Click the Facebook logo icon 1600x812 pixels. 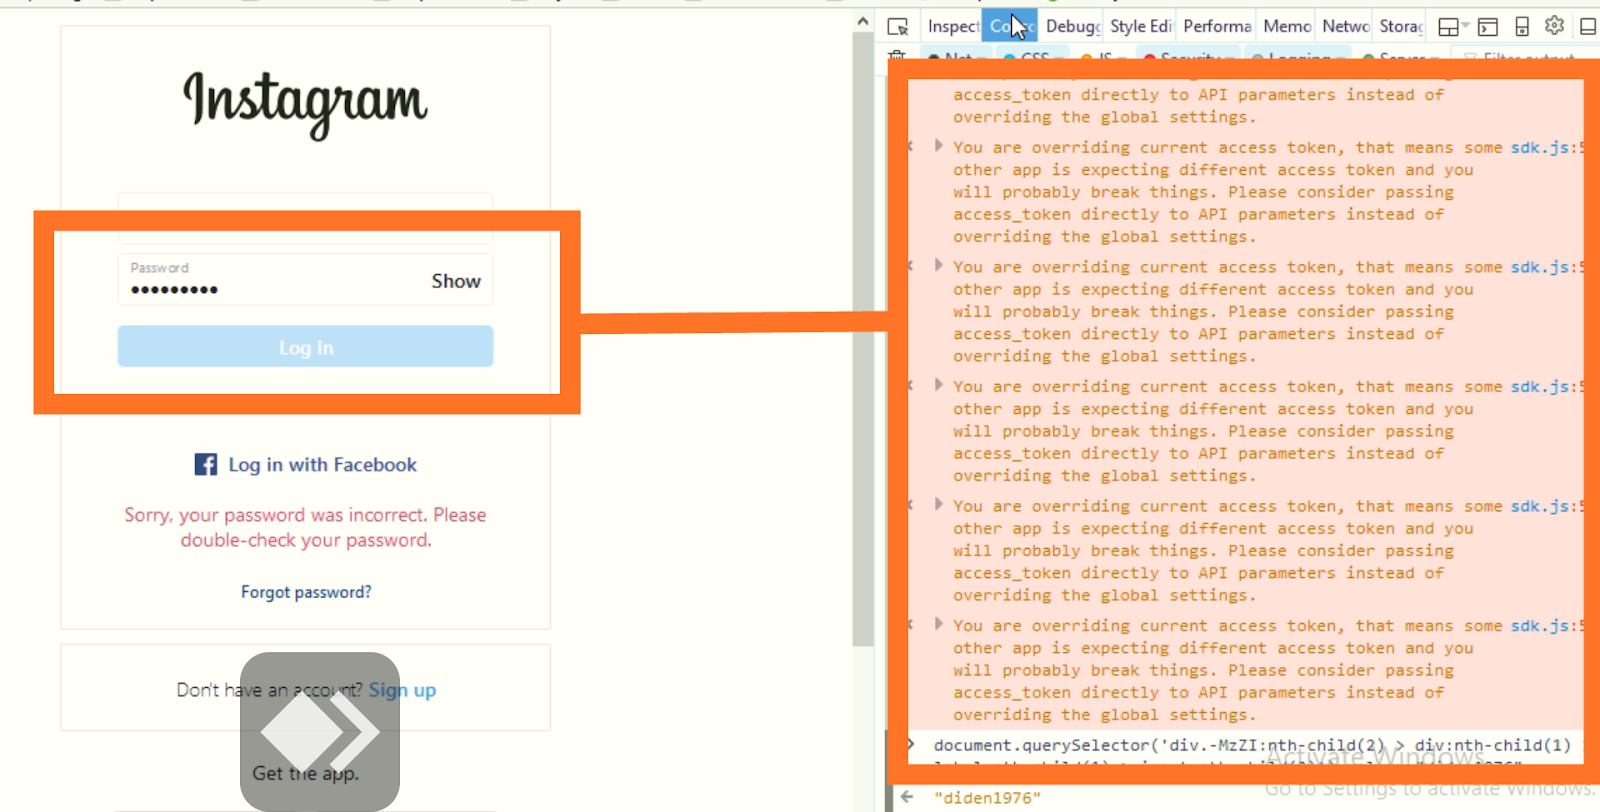click(x=206, y=464)
